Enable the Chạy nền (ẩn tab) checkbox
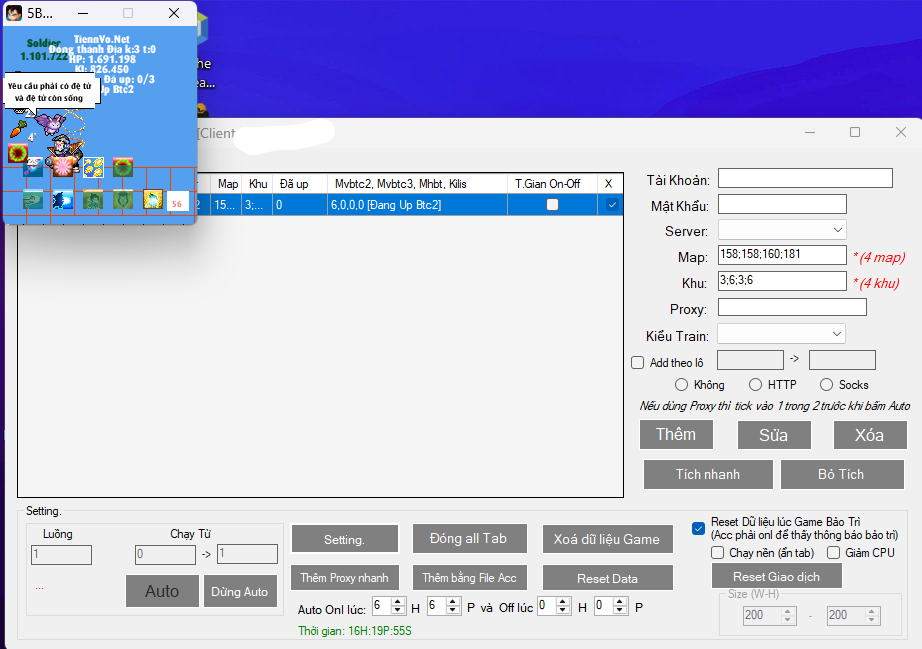 pos(717,553)
